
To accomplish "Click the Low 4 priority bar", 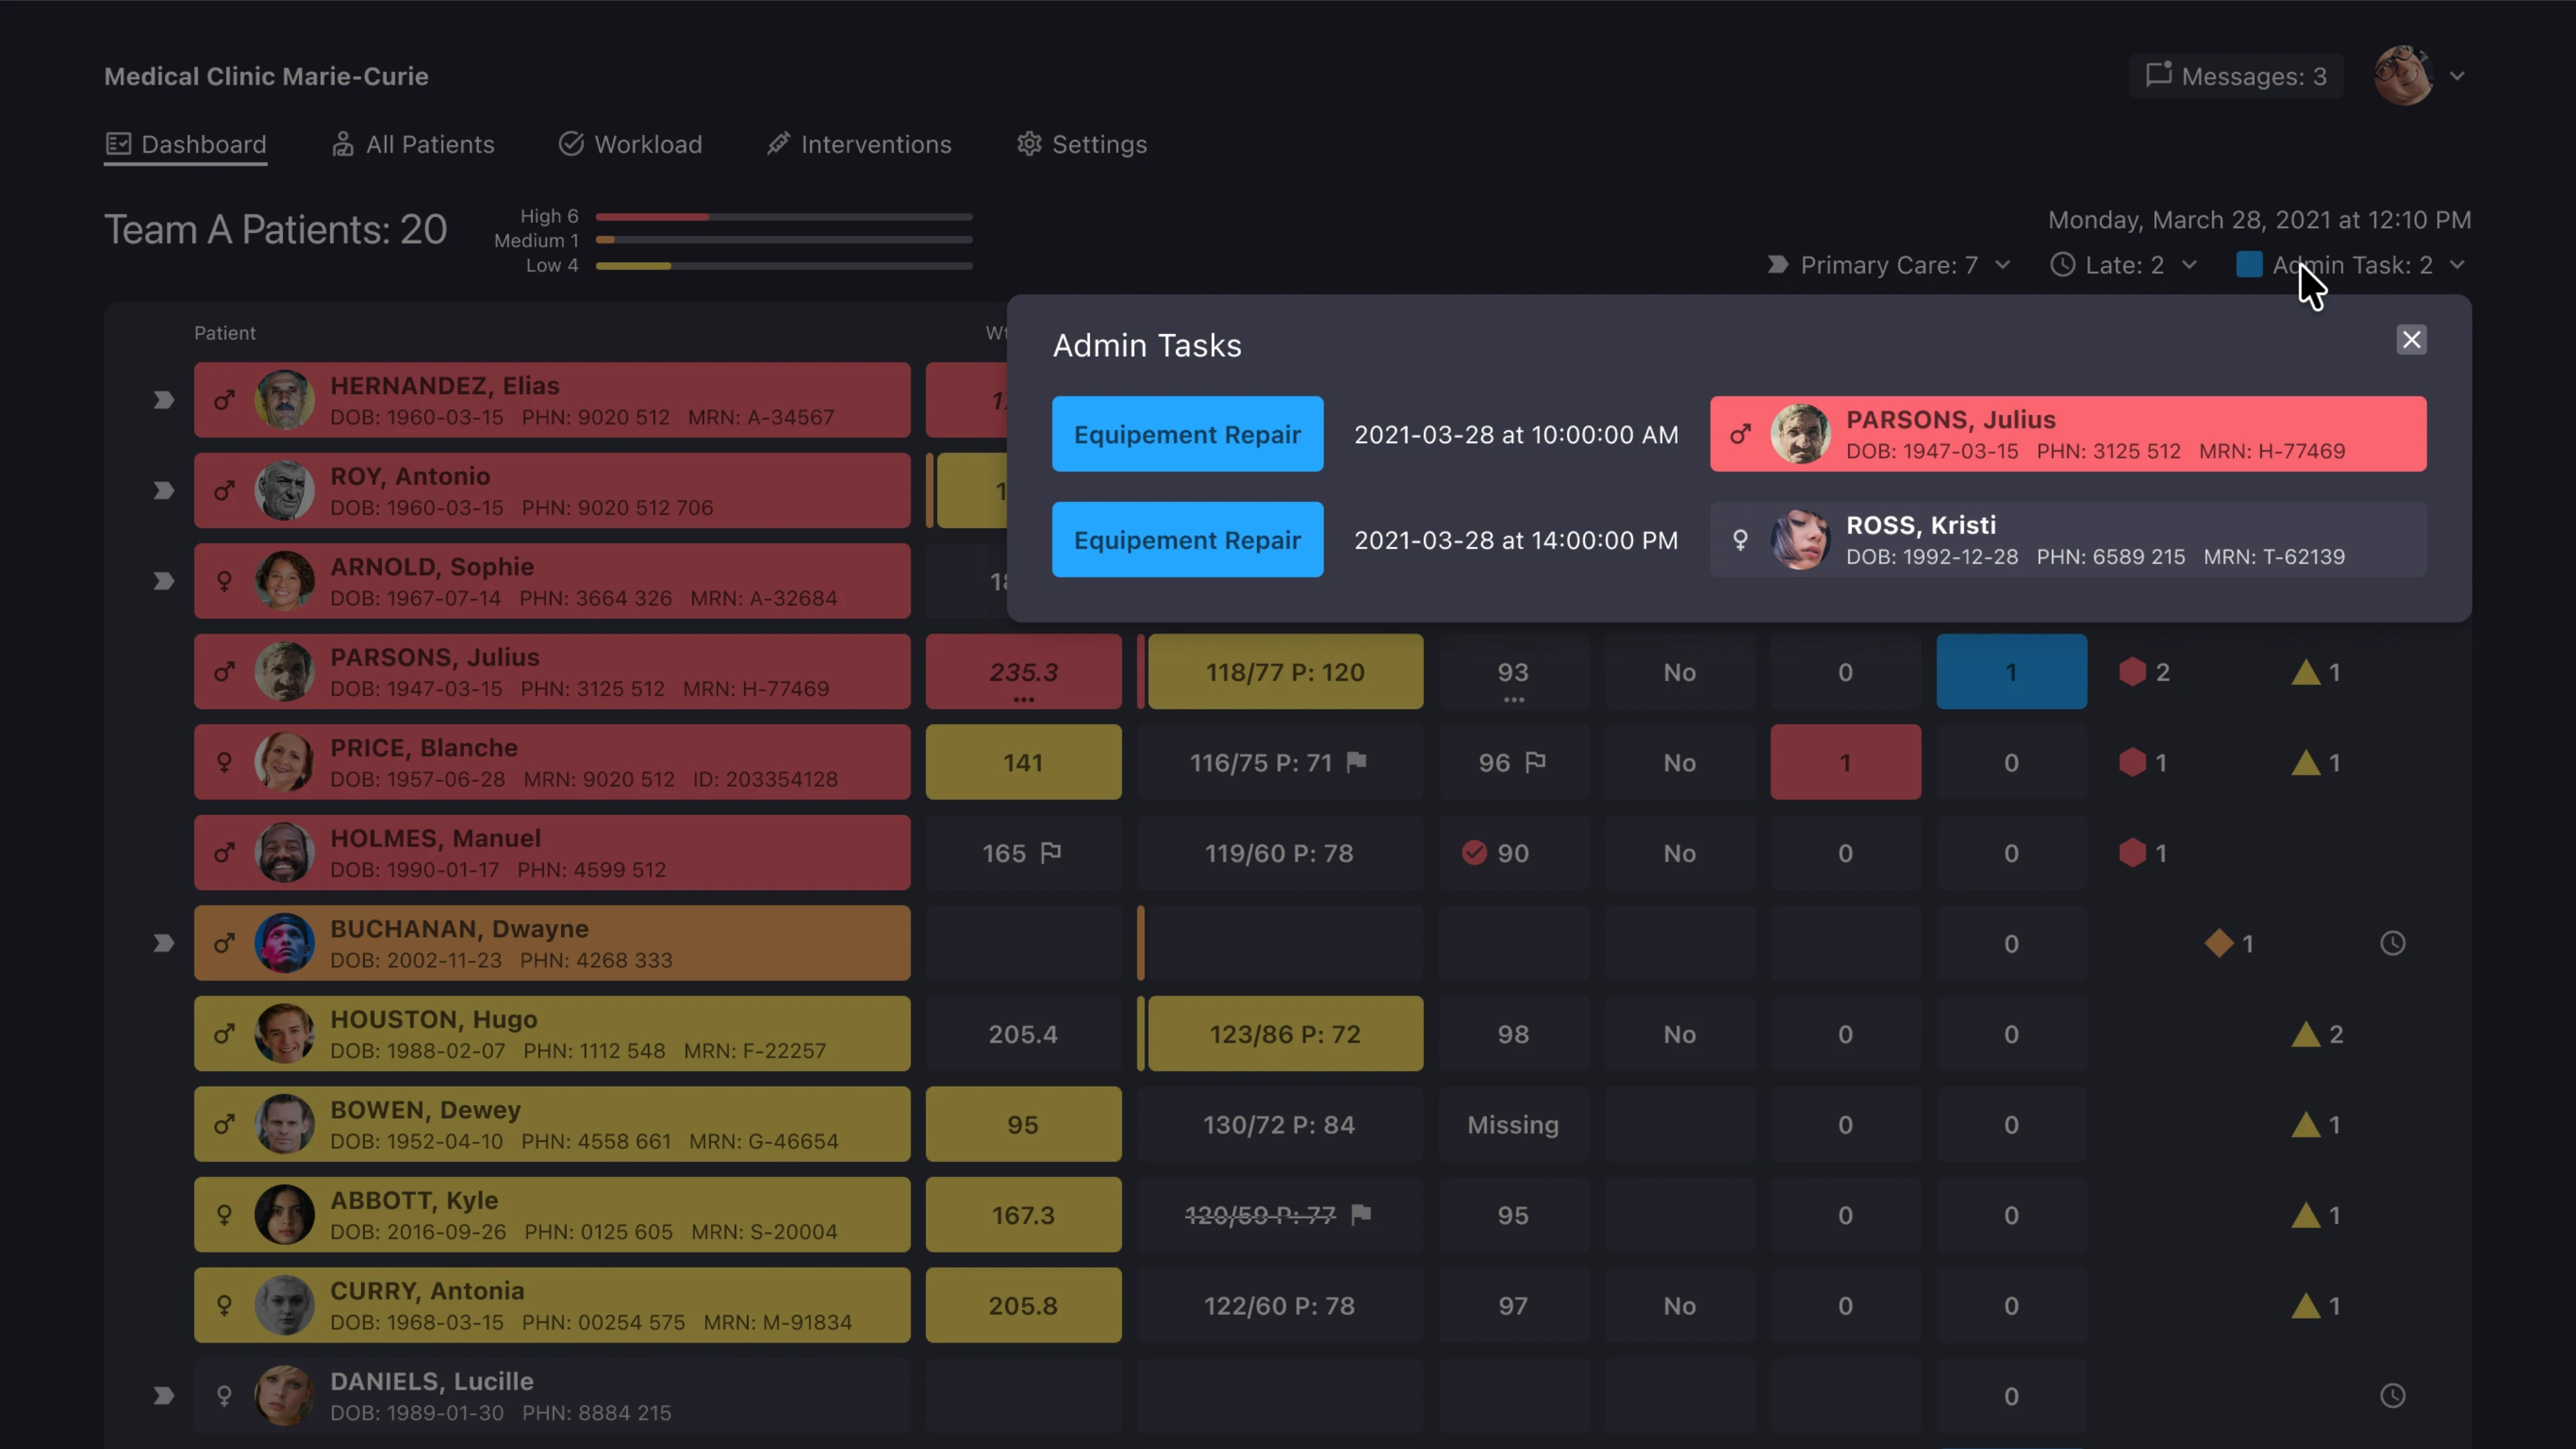I will pos(784,265).
